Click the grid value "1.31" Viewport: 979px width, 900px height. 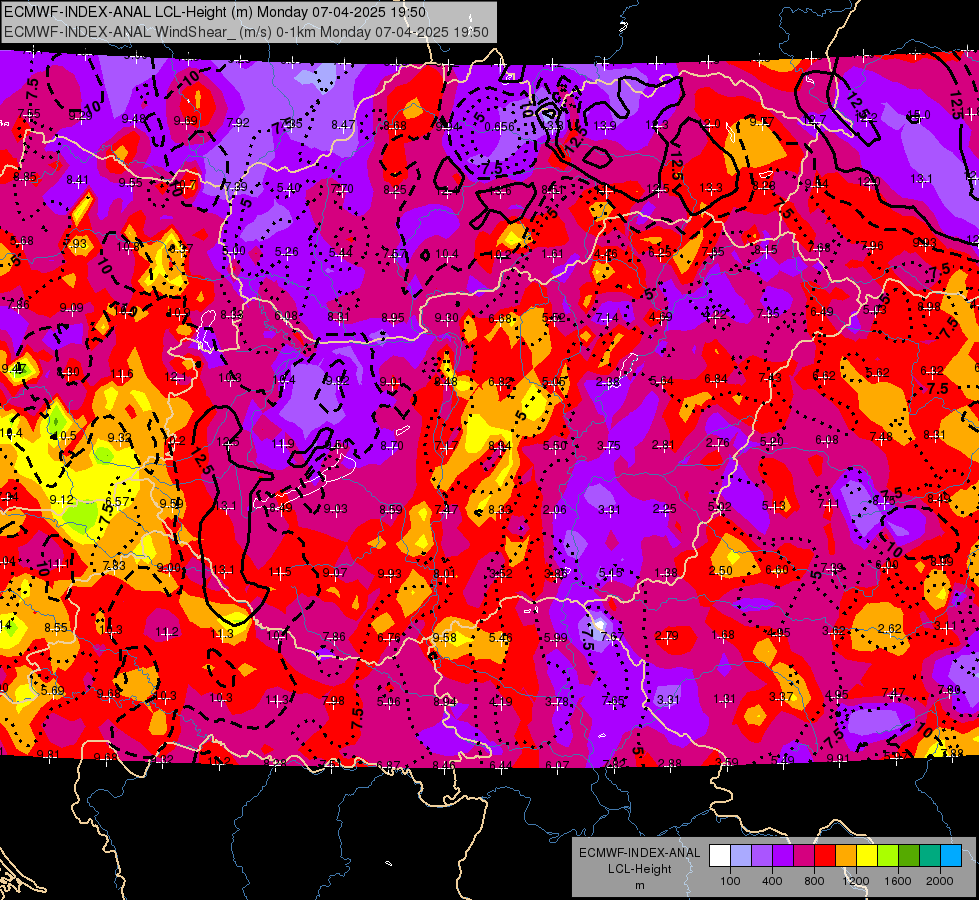coord(724,699)
